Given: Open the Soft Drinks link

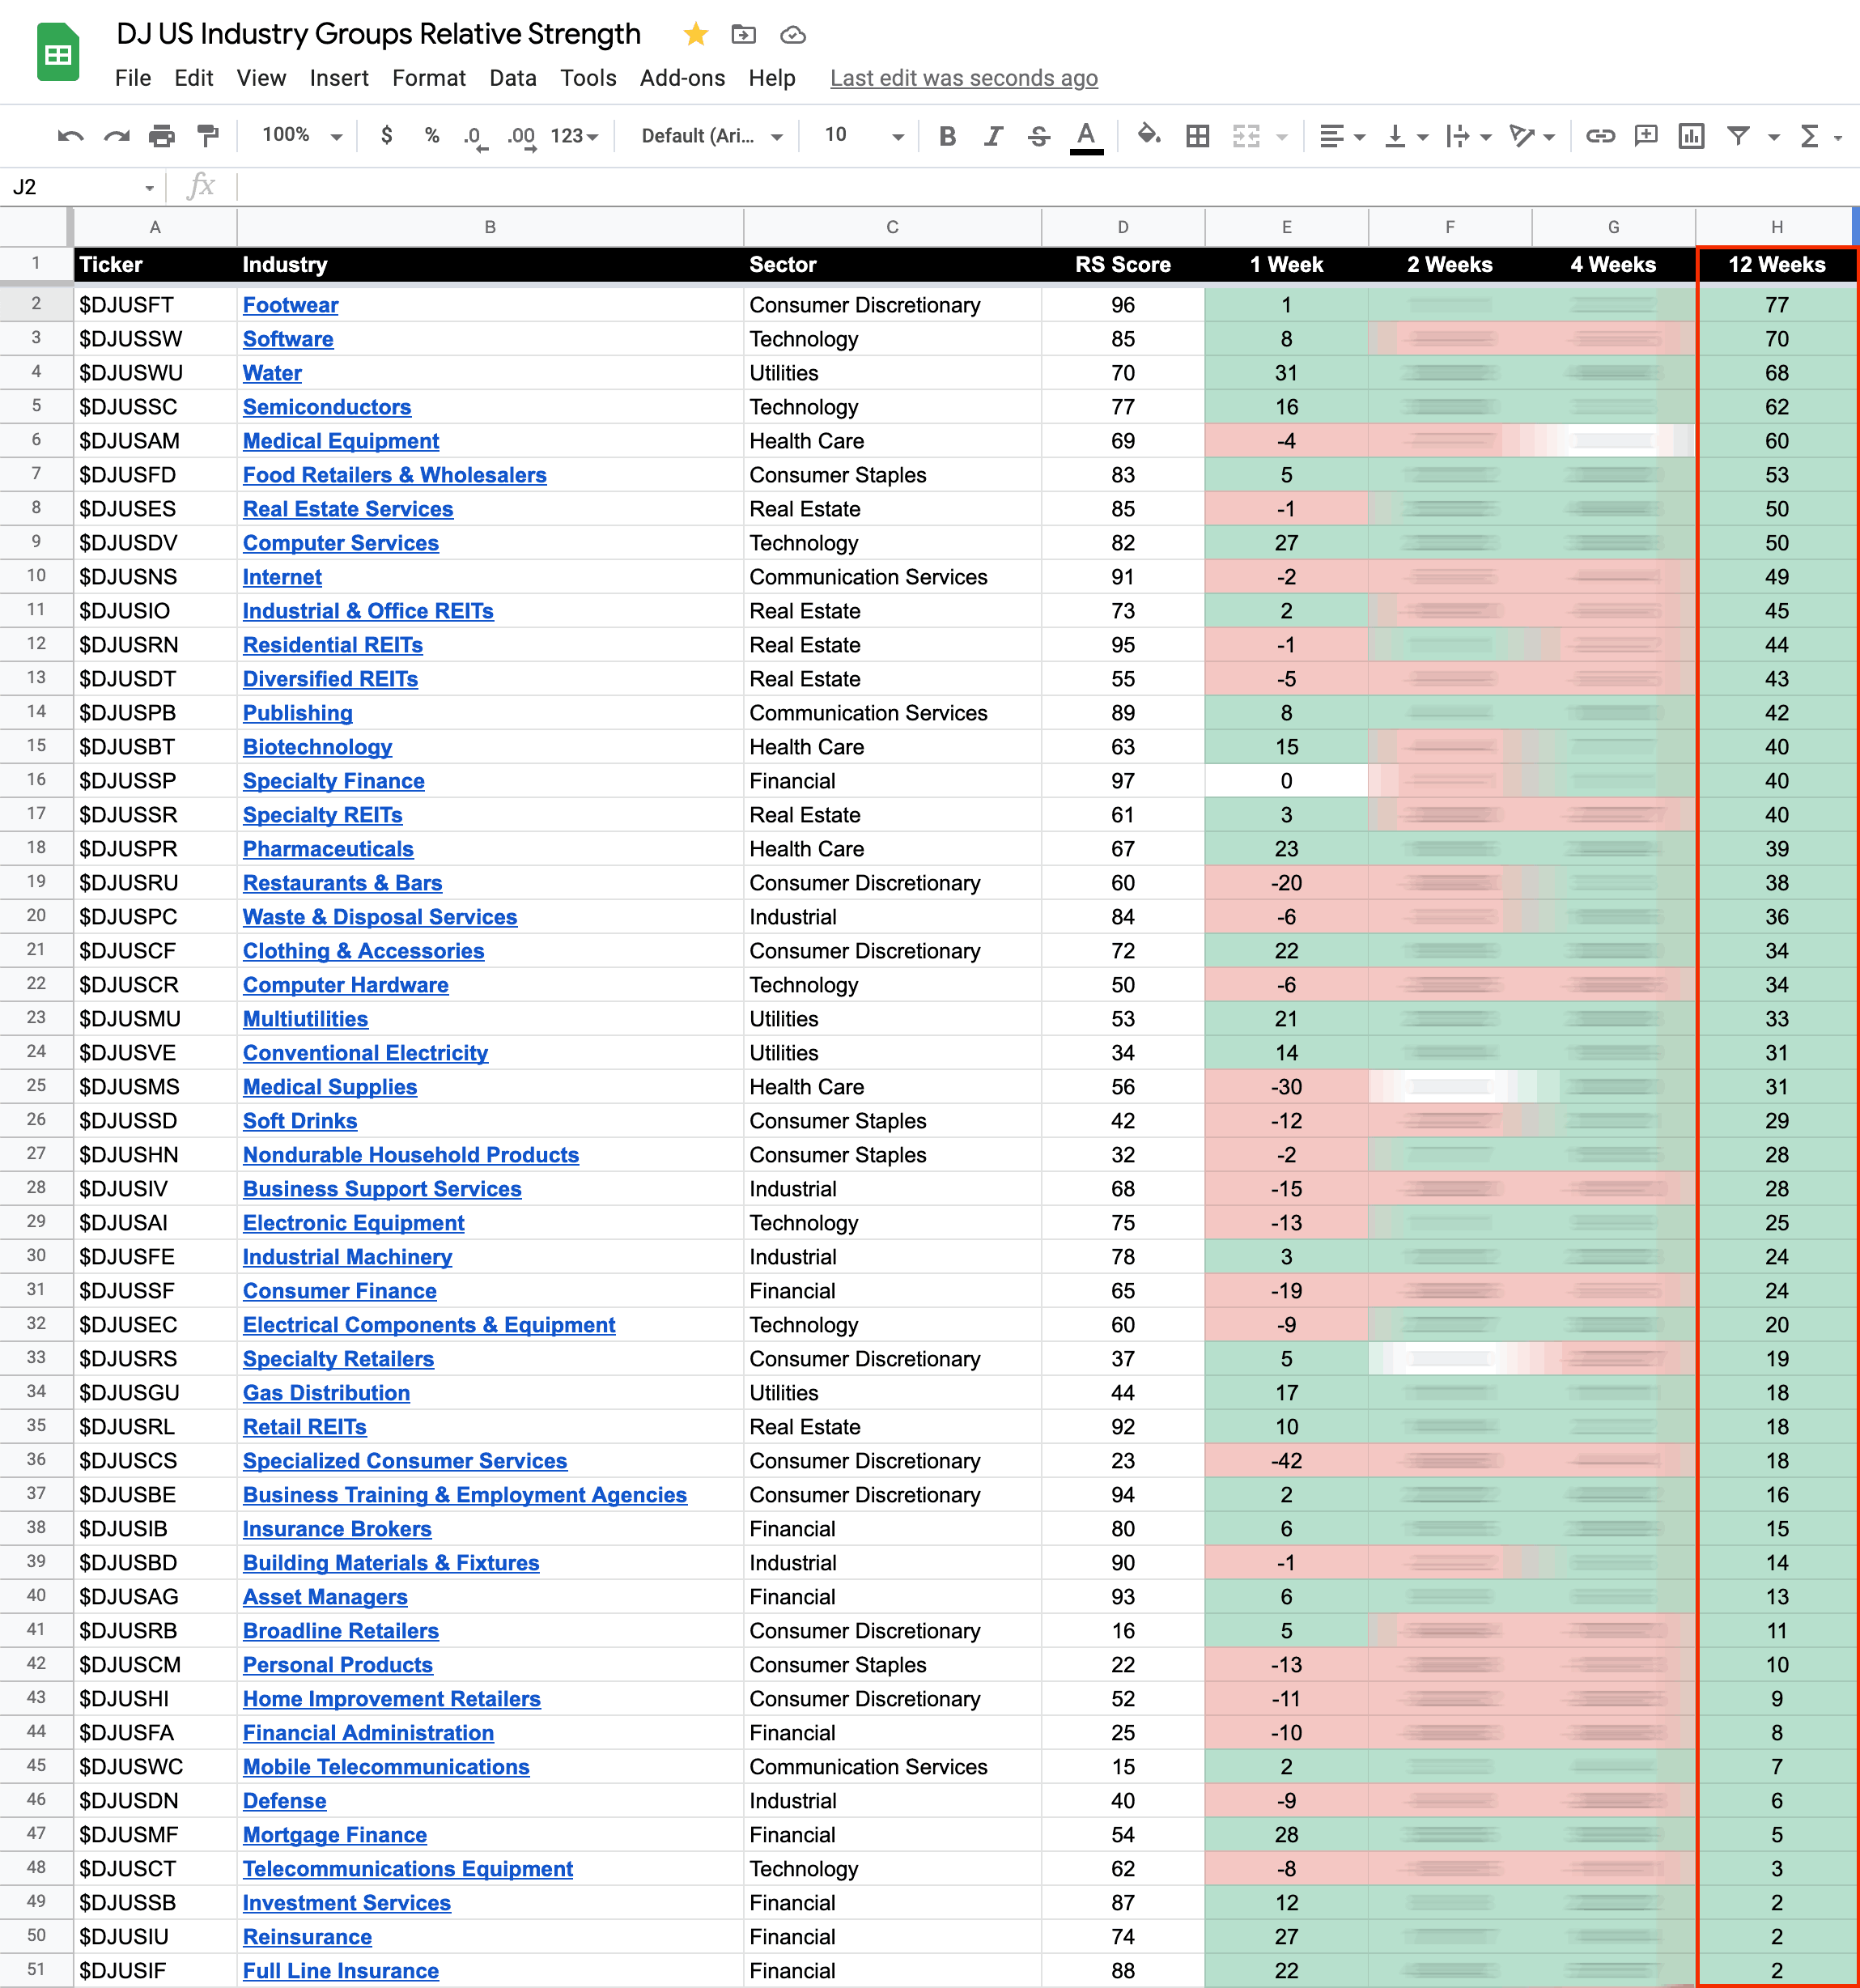Looking at the screenshot, I should coord(300,1121).
